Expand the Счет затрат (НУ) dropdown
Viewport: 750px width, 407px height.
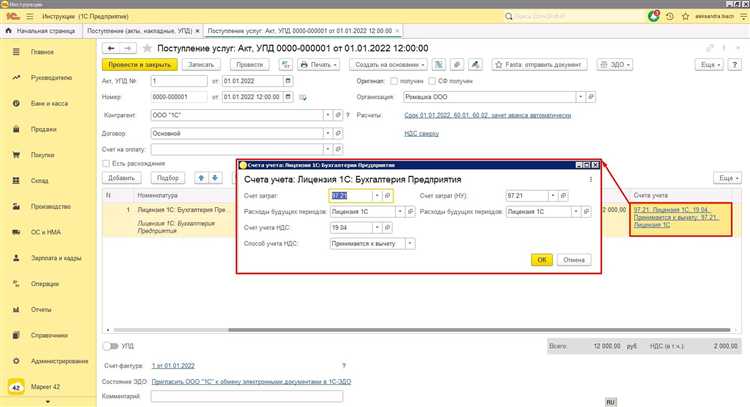click(553, 196)
